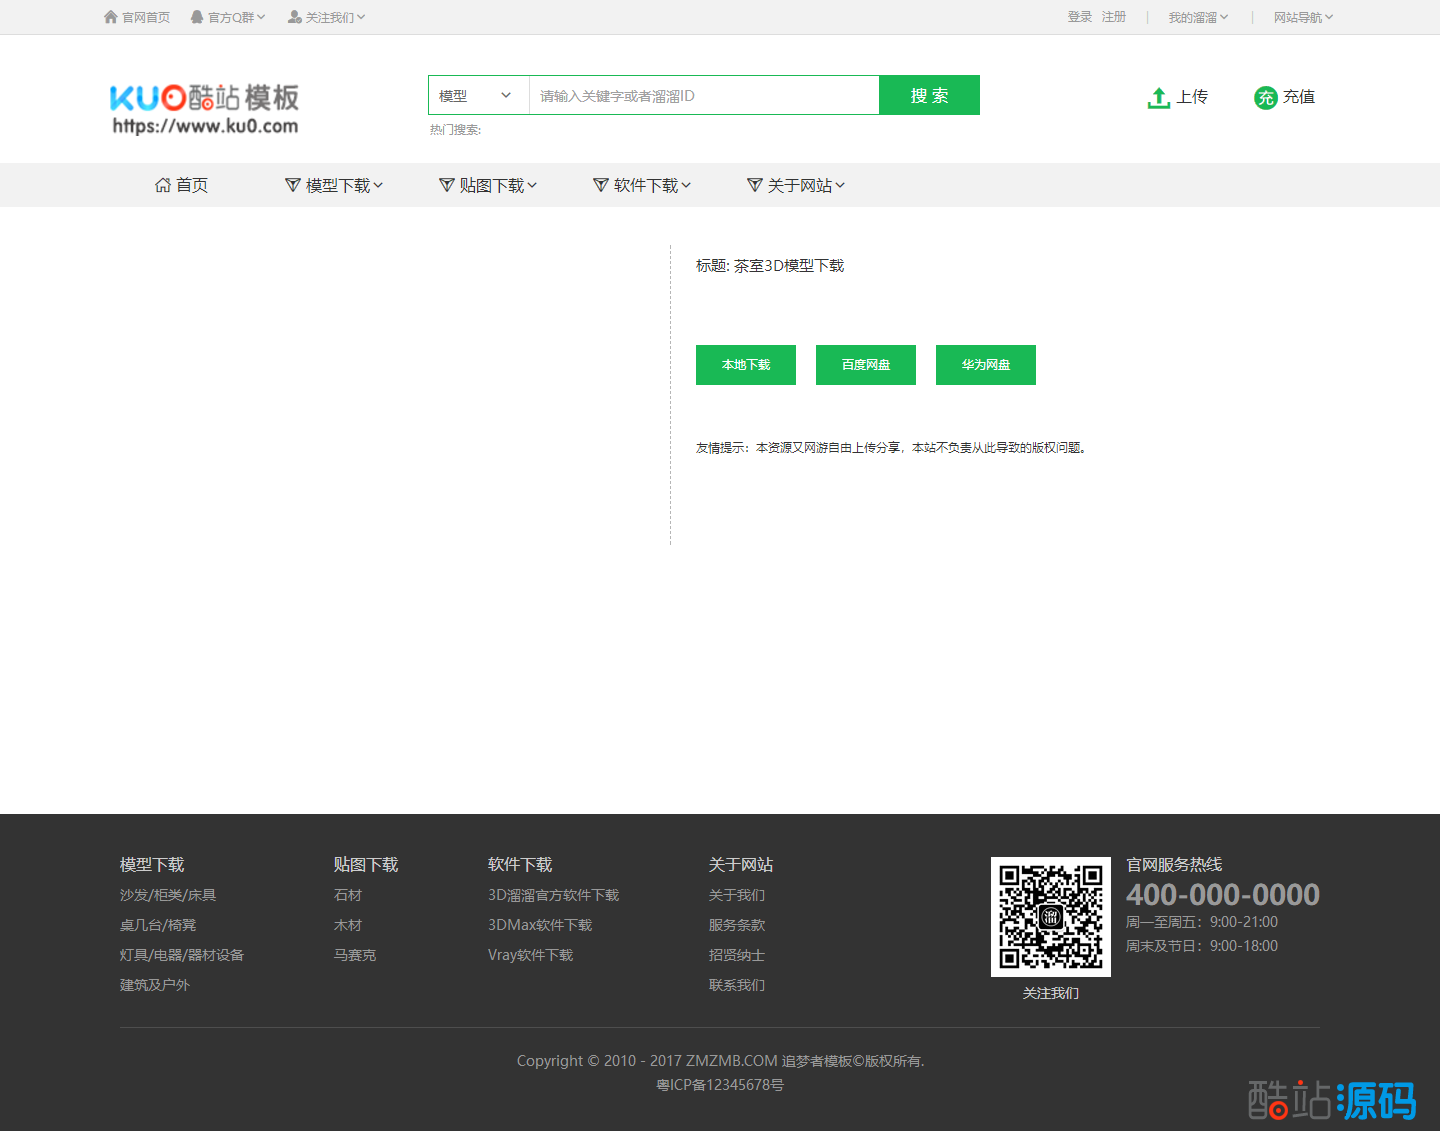Open the 模型 search category dropdown
The width and height of the screenshot is (1440, 1131).
(478, 96)
